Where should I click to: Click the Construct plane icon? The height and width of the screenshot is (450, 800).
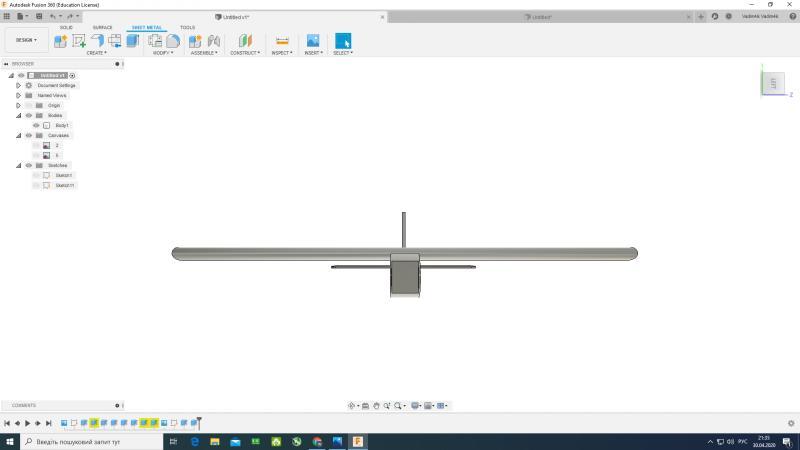click(x=245, y=40)
